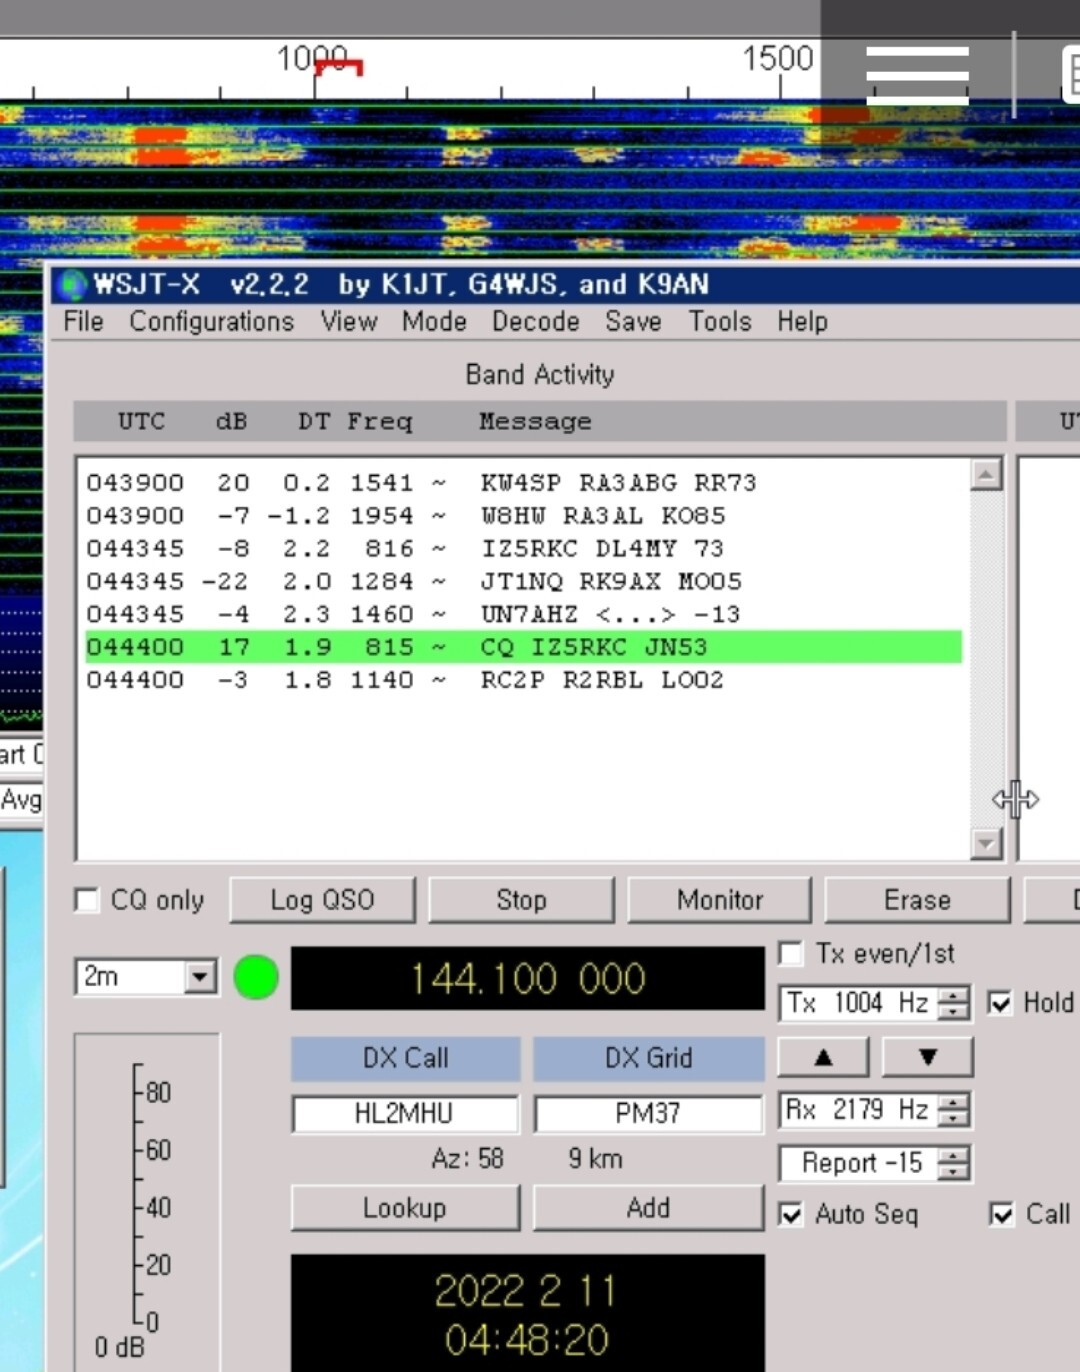Open the Mode menu
Viewport: 1080px width, 1372px height.
pos(434,321)
